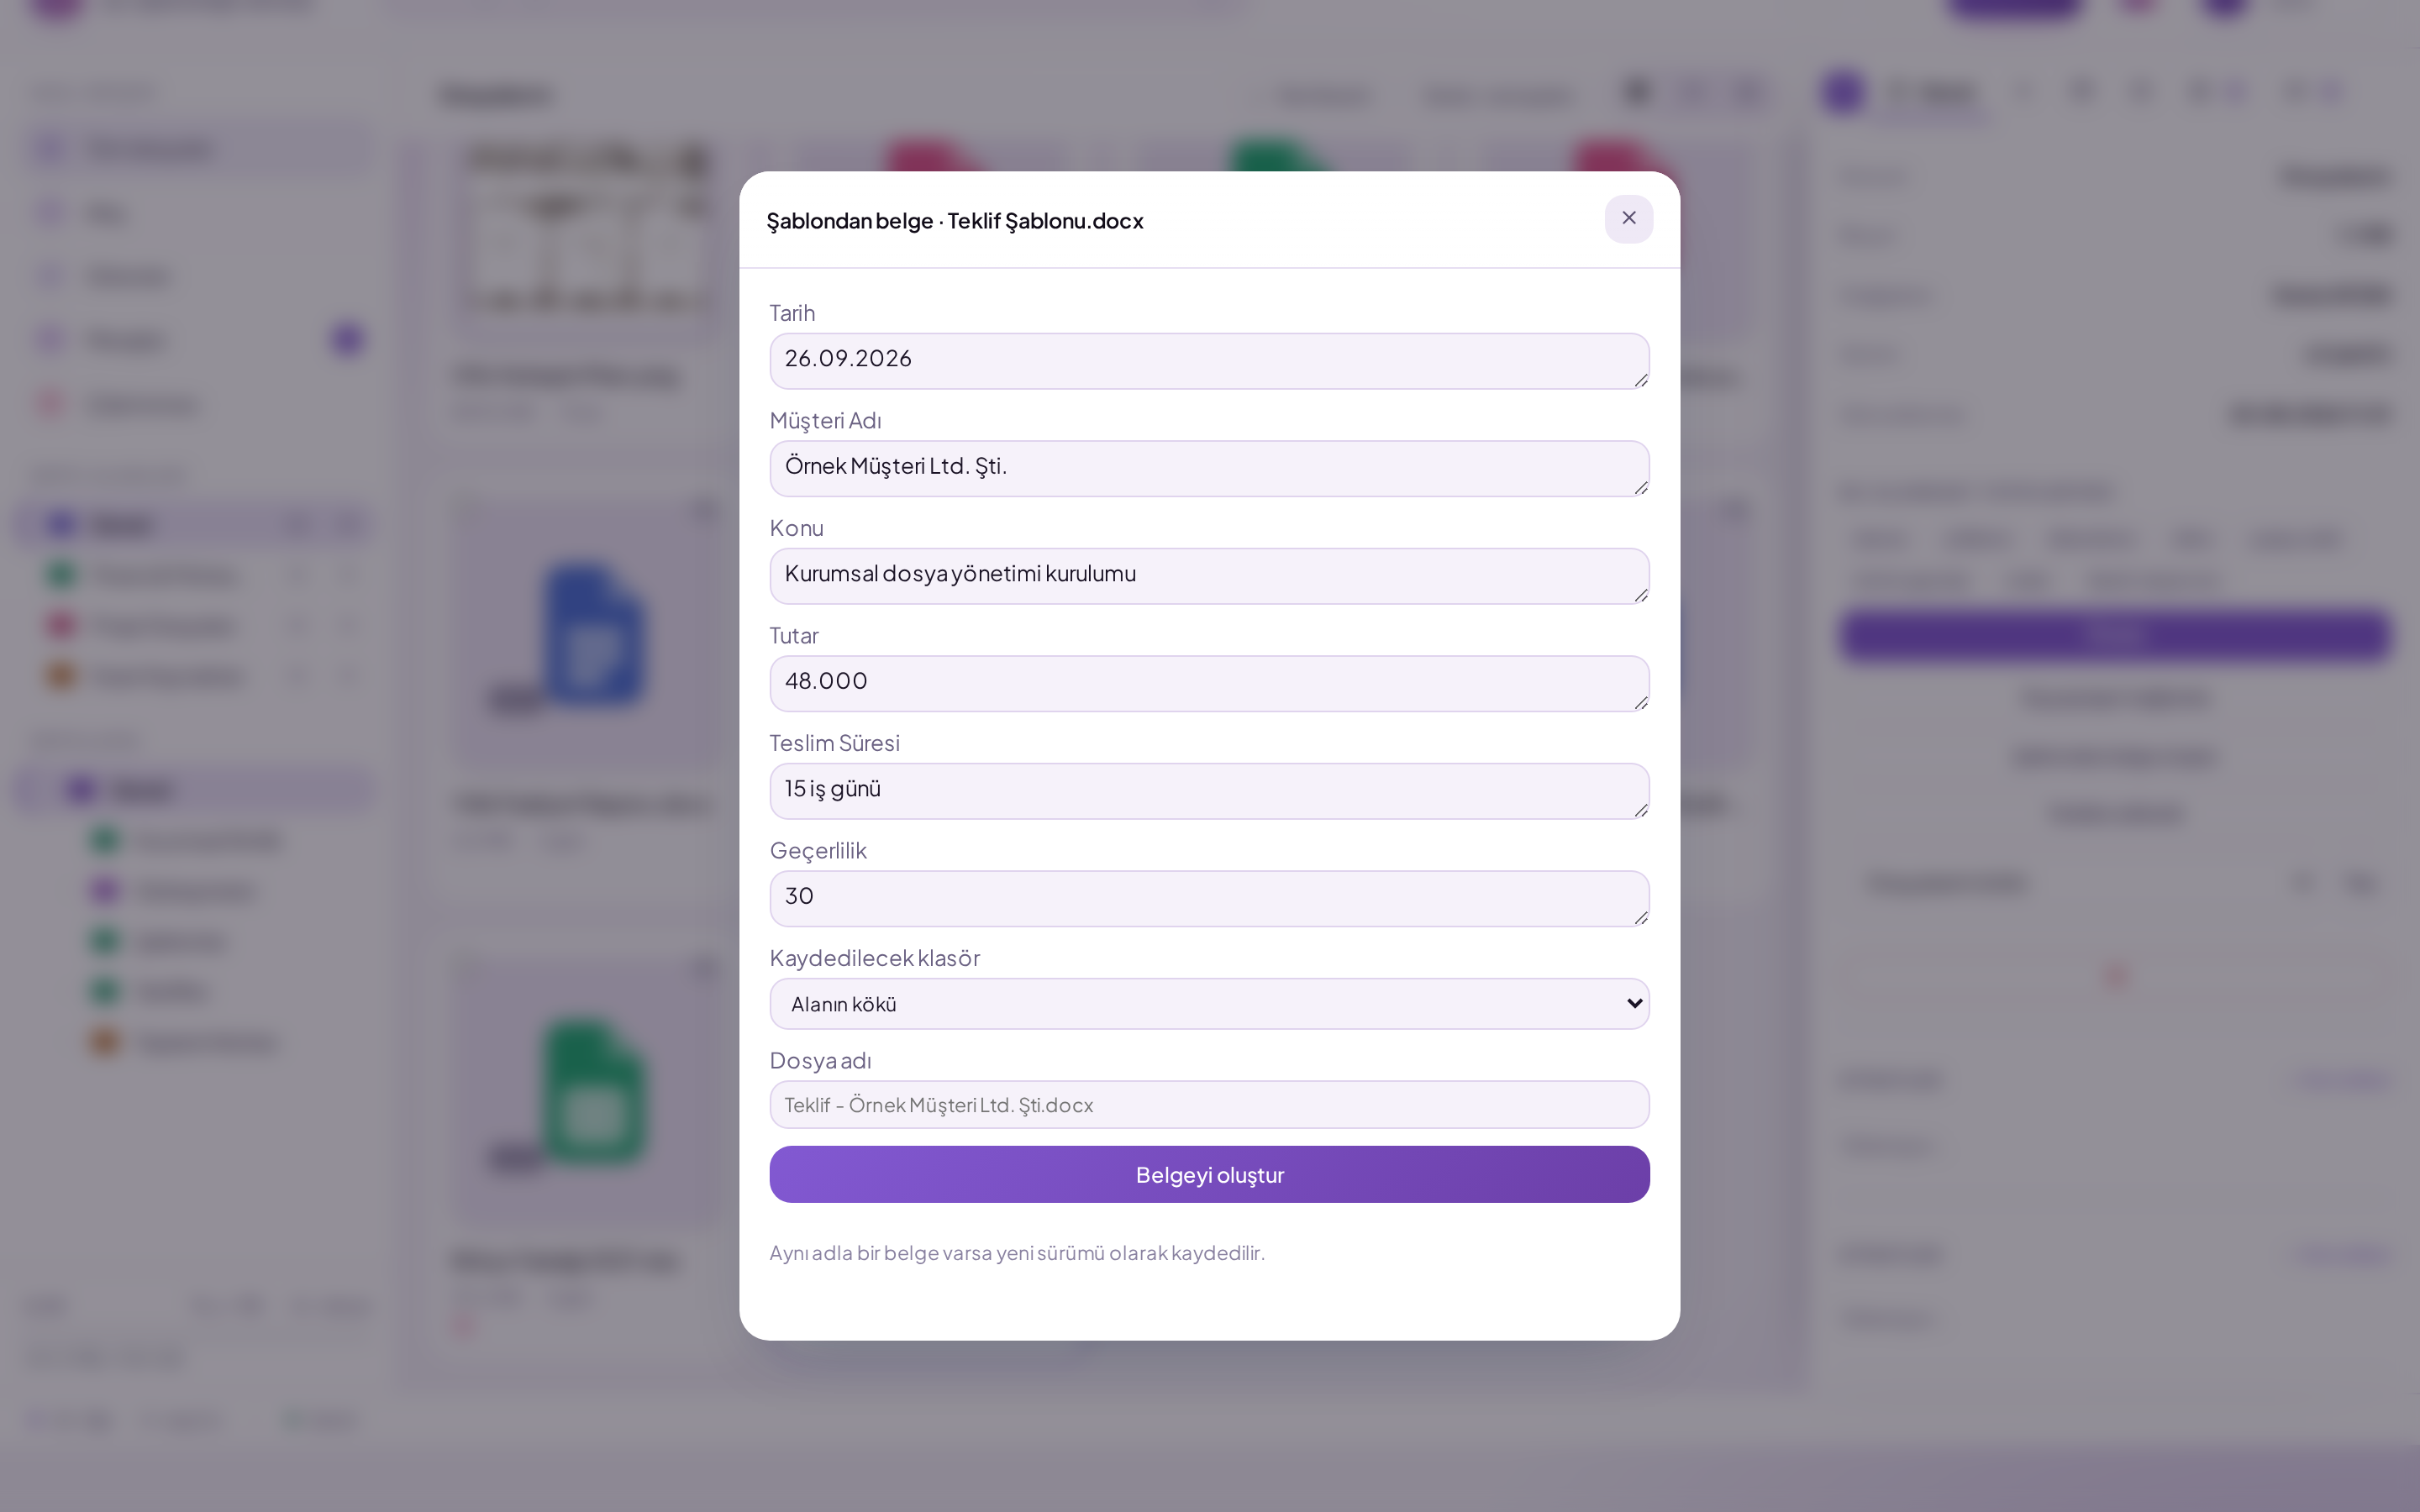Select the Tutar field showing 48.000
Image resolution: width=2420 pixels, height=1512 pixels.
pyautogui.click(x=1209, y=683)
